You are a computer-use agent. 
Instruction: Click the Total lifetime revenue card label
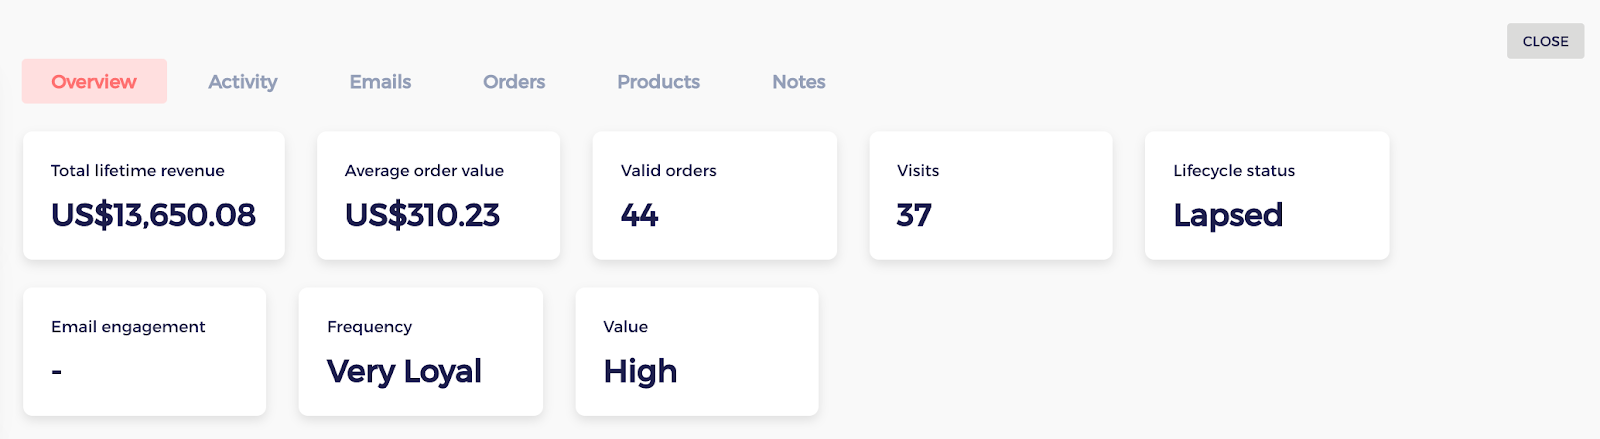[138, 171]
